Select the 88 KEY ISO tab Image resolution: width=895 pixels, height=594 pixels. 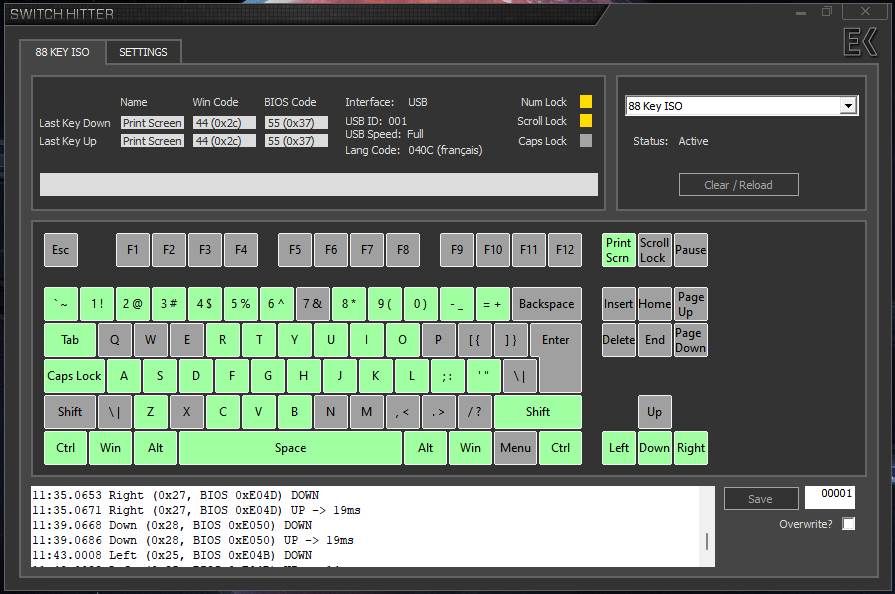(62, 52)
